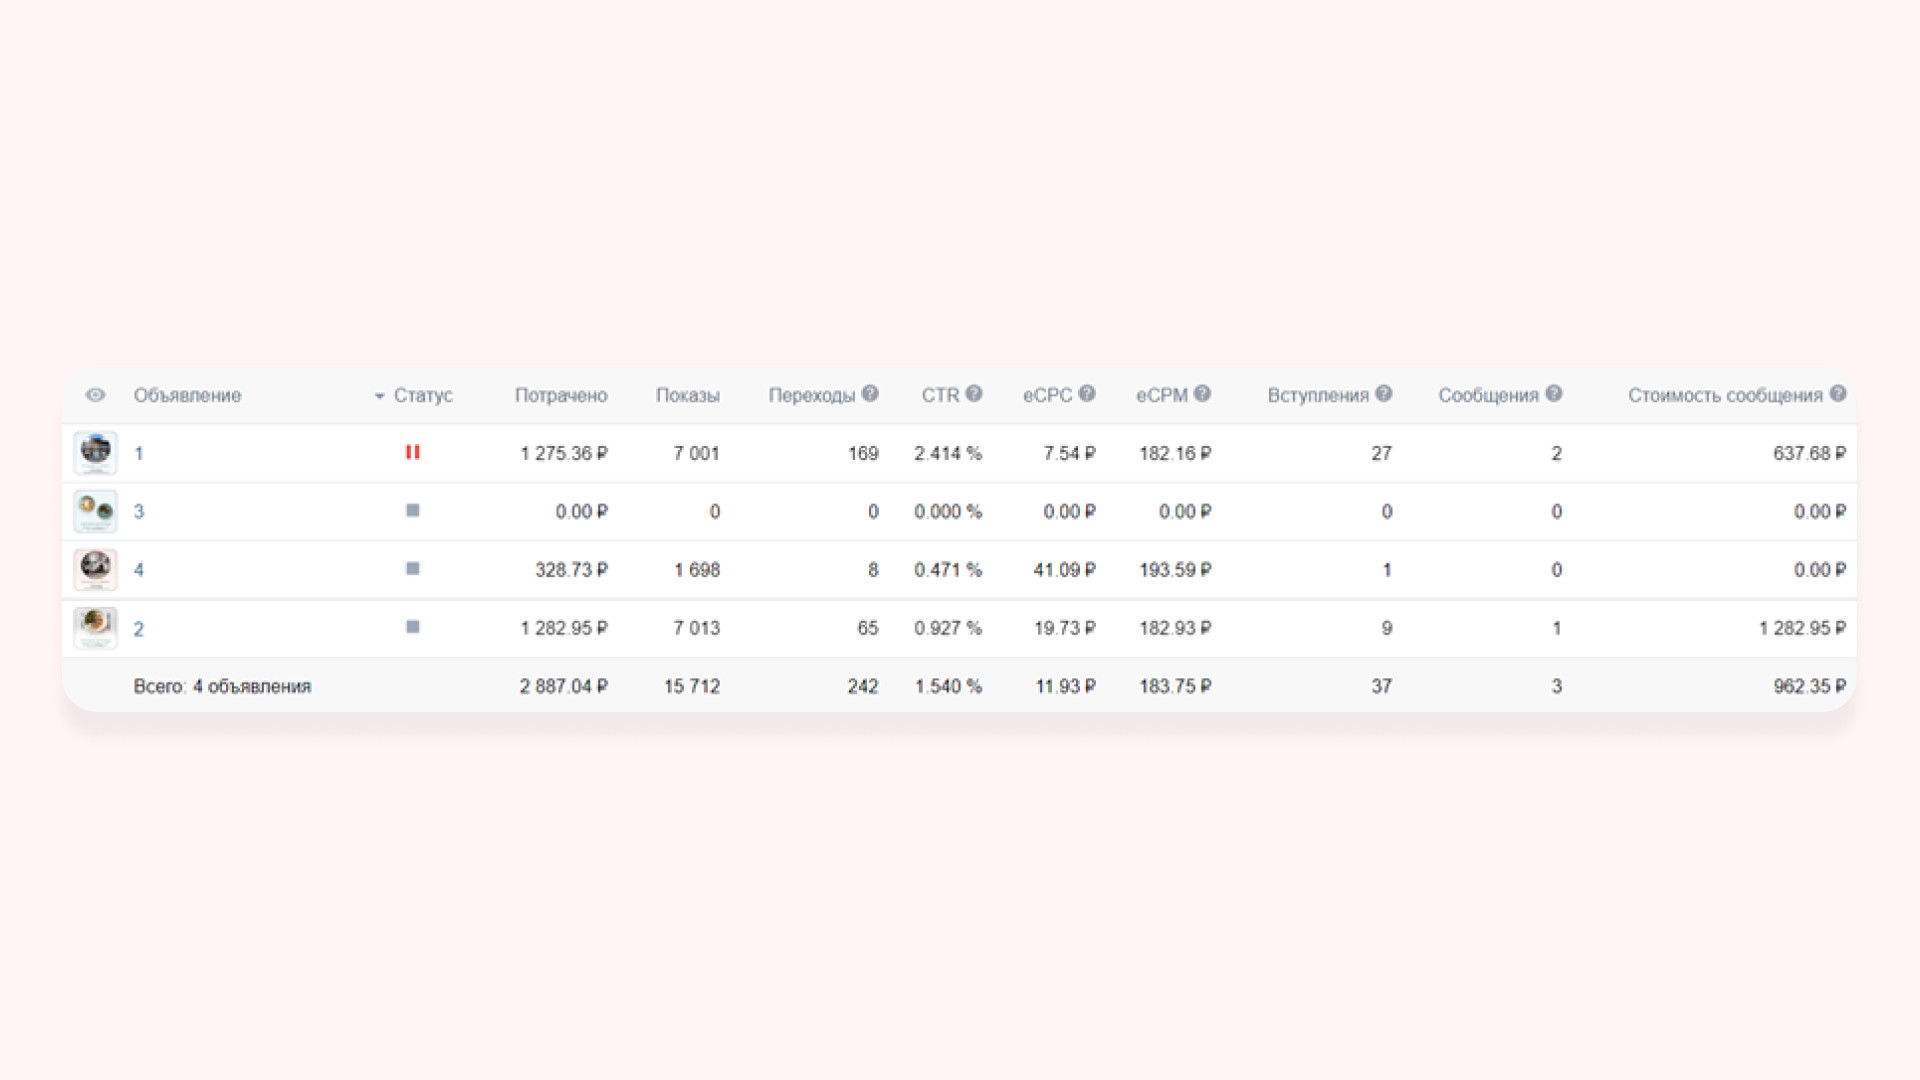Toggle the eye visibility icon in header
The image size is (1920, 1080).
point(95,395)
